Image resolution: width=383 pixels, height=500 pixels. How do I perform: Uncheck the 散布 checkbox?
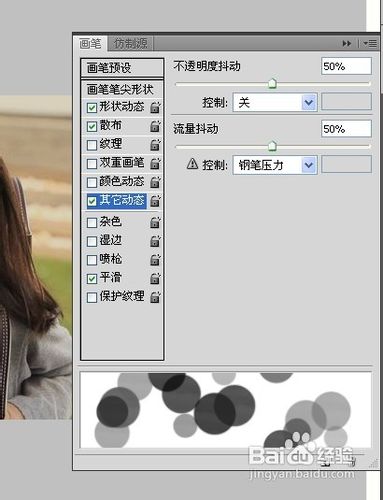[92, 126]
